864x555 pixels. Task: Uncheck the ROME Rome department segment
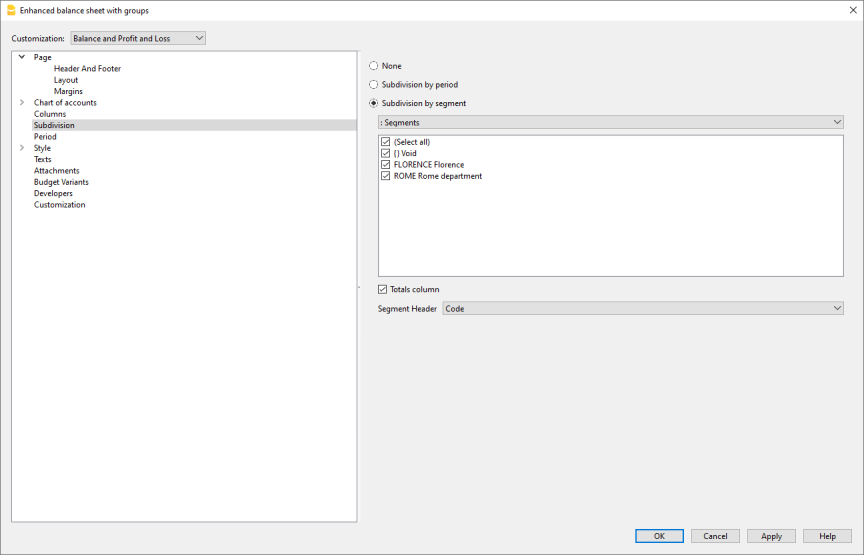386,176
